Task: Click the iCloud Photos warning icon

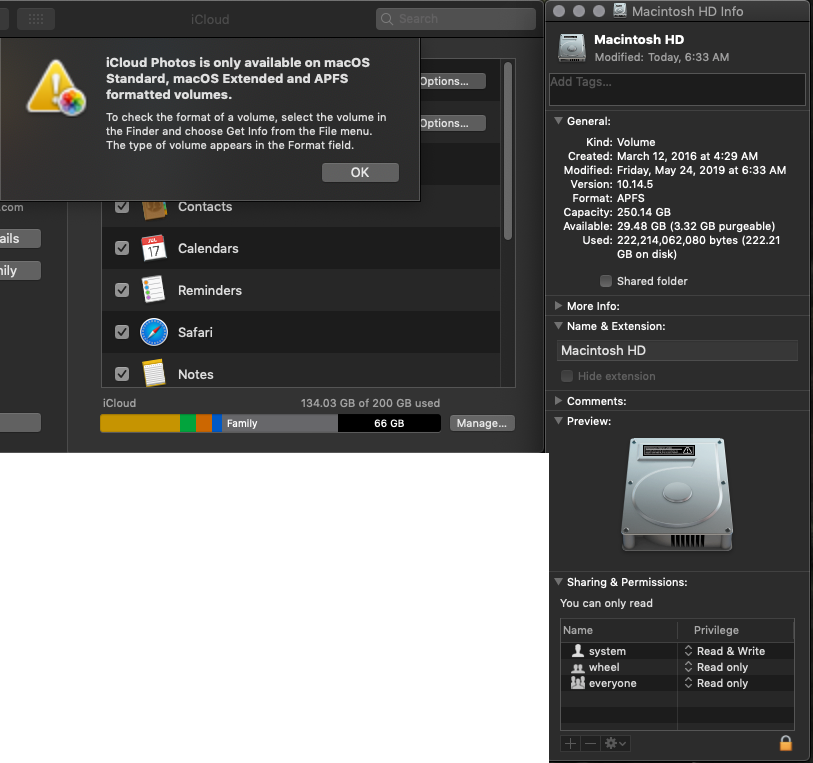Action: [56, 88]
